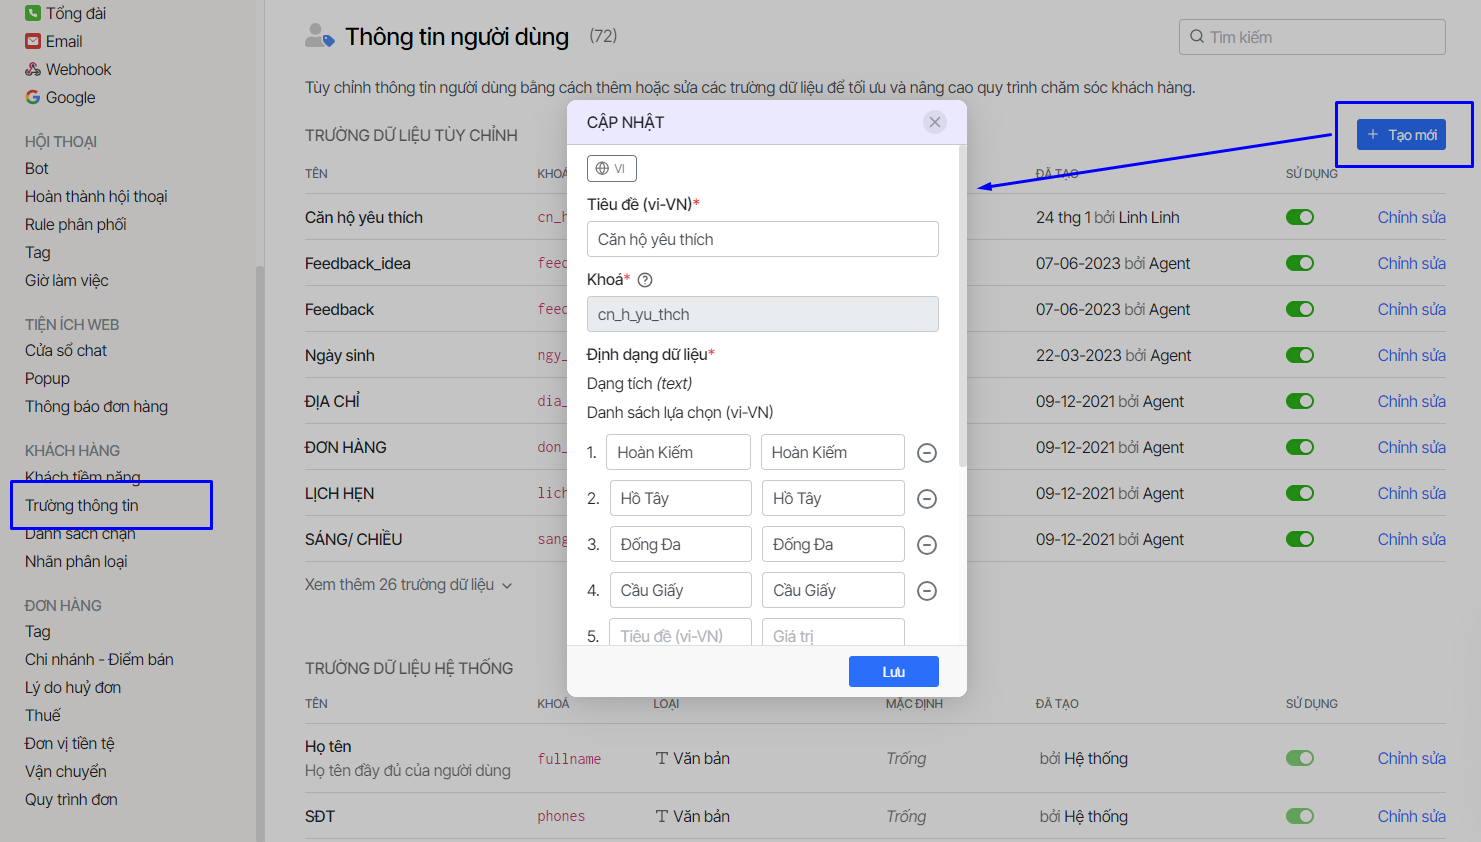
Task: Click minus icon next to Đống Đa
Action: [x=927, y=545]
